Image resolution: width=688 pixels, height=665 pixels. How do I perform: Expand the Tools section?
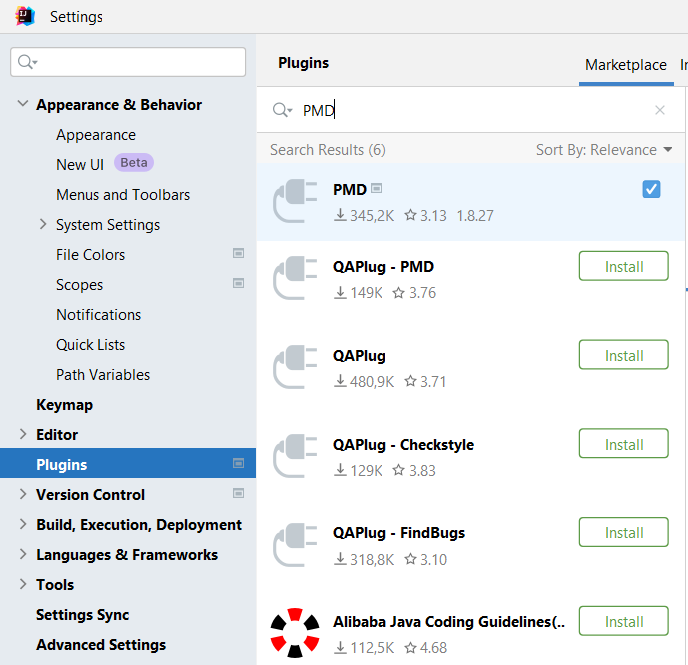23,584
